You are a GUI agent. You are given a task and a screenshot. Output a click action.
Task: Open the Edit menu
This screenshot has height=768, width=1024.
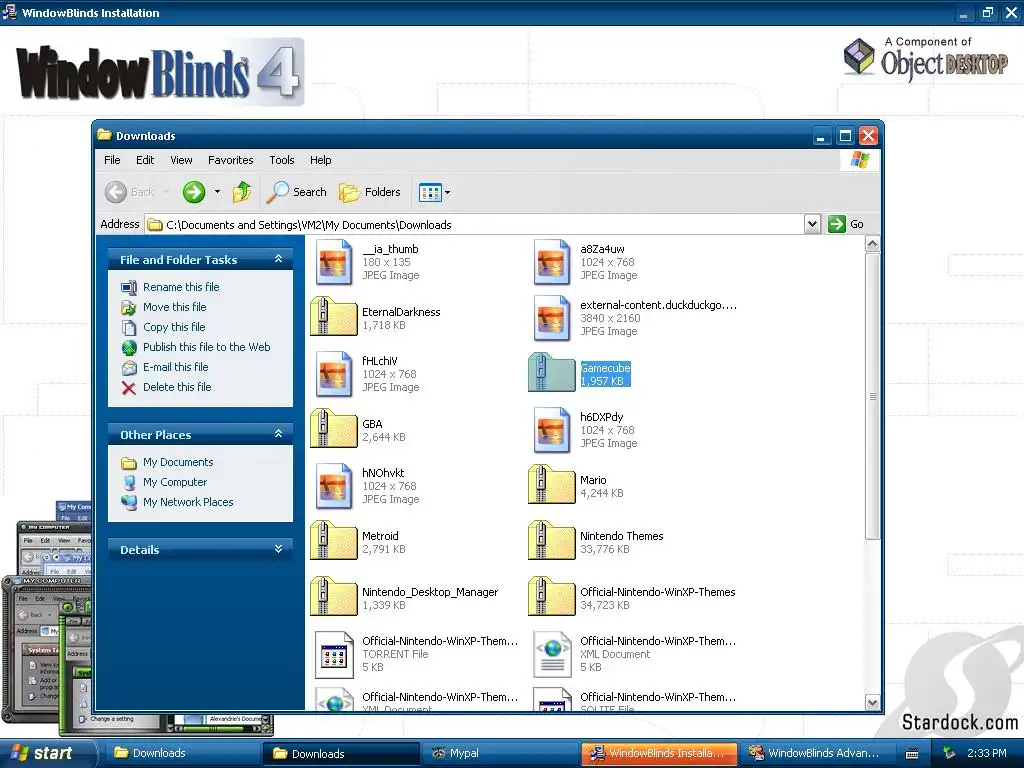[145, 160]
